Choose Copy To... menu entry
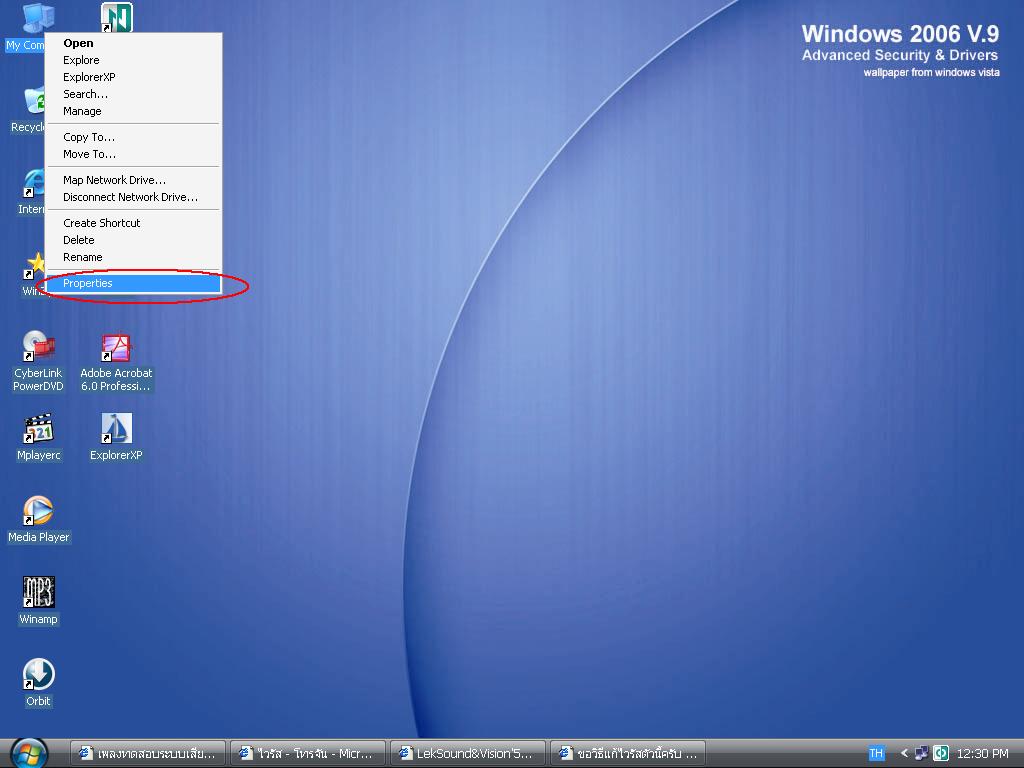The image size is (1024, 768). pyautogui.click(x=133, y=137)
